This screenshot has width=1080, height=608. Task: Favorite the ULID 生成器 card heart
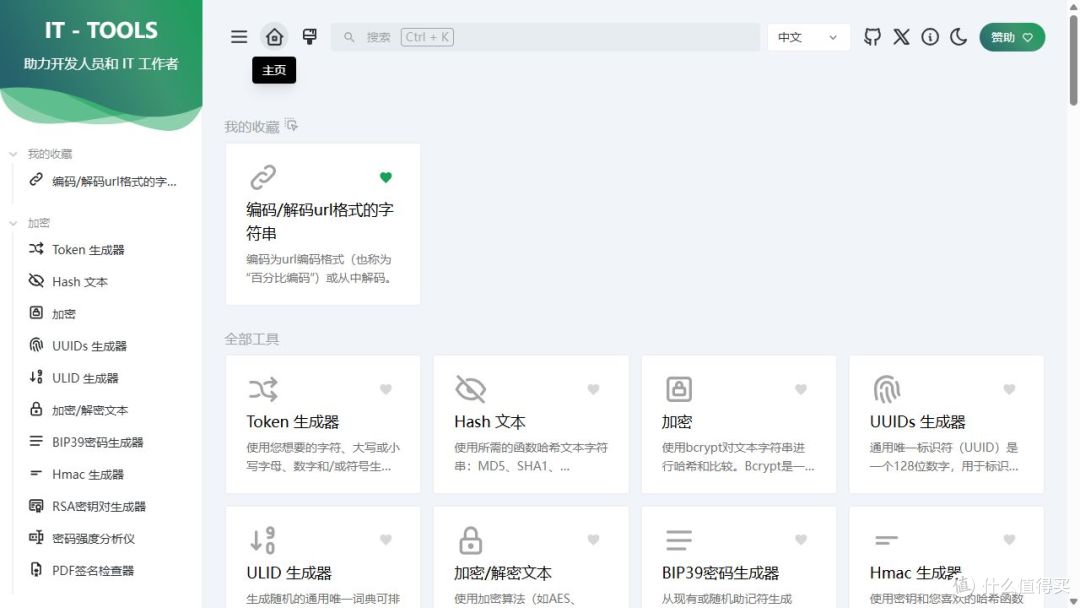pyautogui.click(x=386, y=540)
